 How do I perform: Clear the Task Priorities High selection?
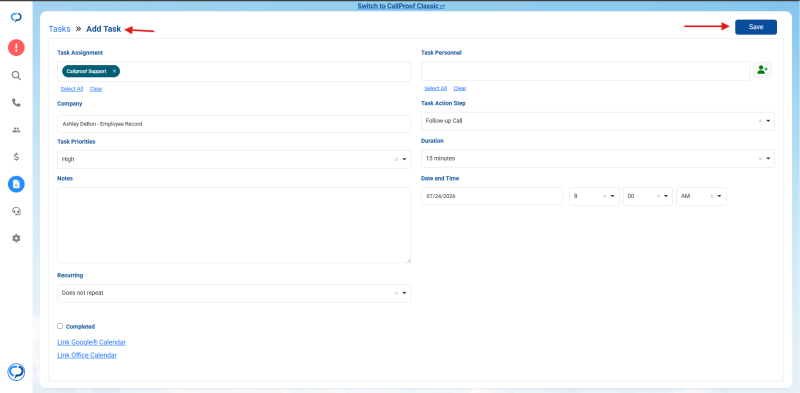coord(396,159)
